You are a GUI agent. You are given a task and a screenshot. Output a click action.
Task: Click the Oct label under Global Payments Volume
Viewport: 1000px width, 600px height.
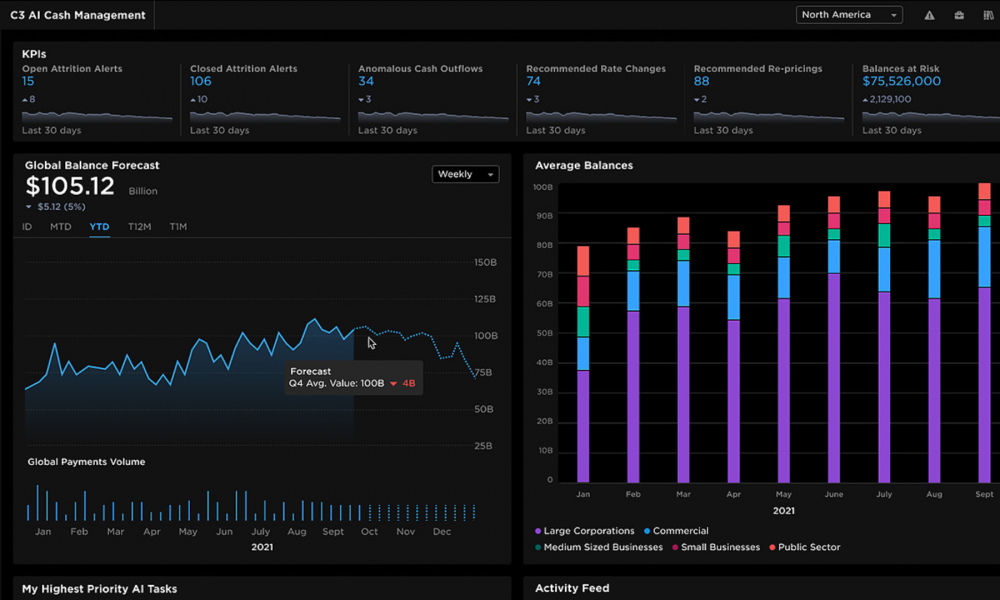[369, 531]
